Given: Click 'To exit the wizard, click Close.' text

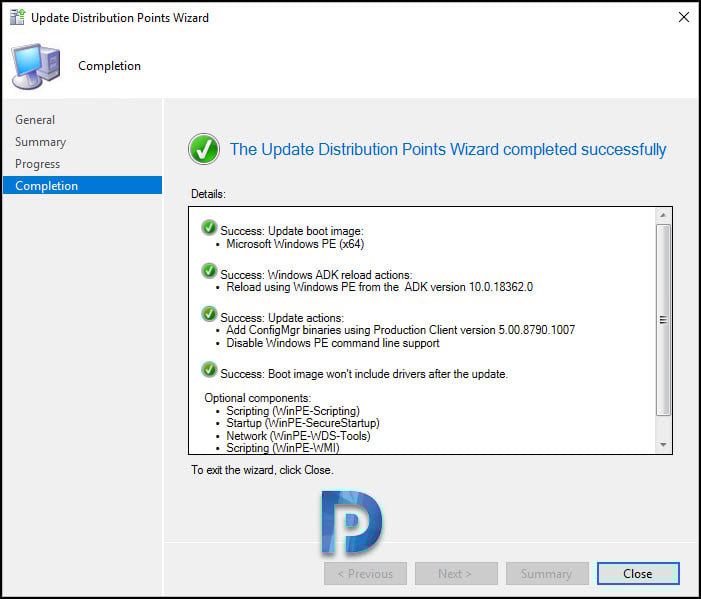Looking at the screenshot, I should click(x=262, y=470).
